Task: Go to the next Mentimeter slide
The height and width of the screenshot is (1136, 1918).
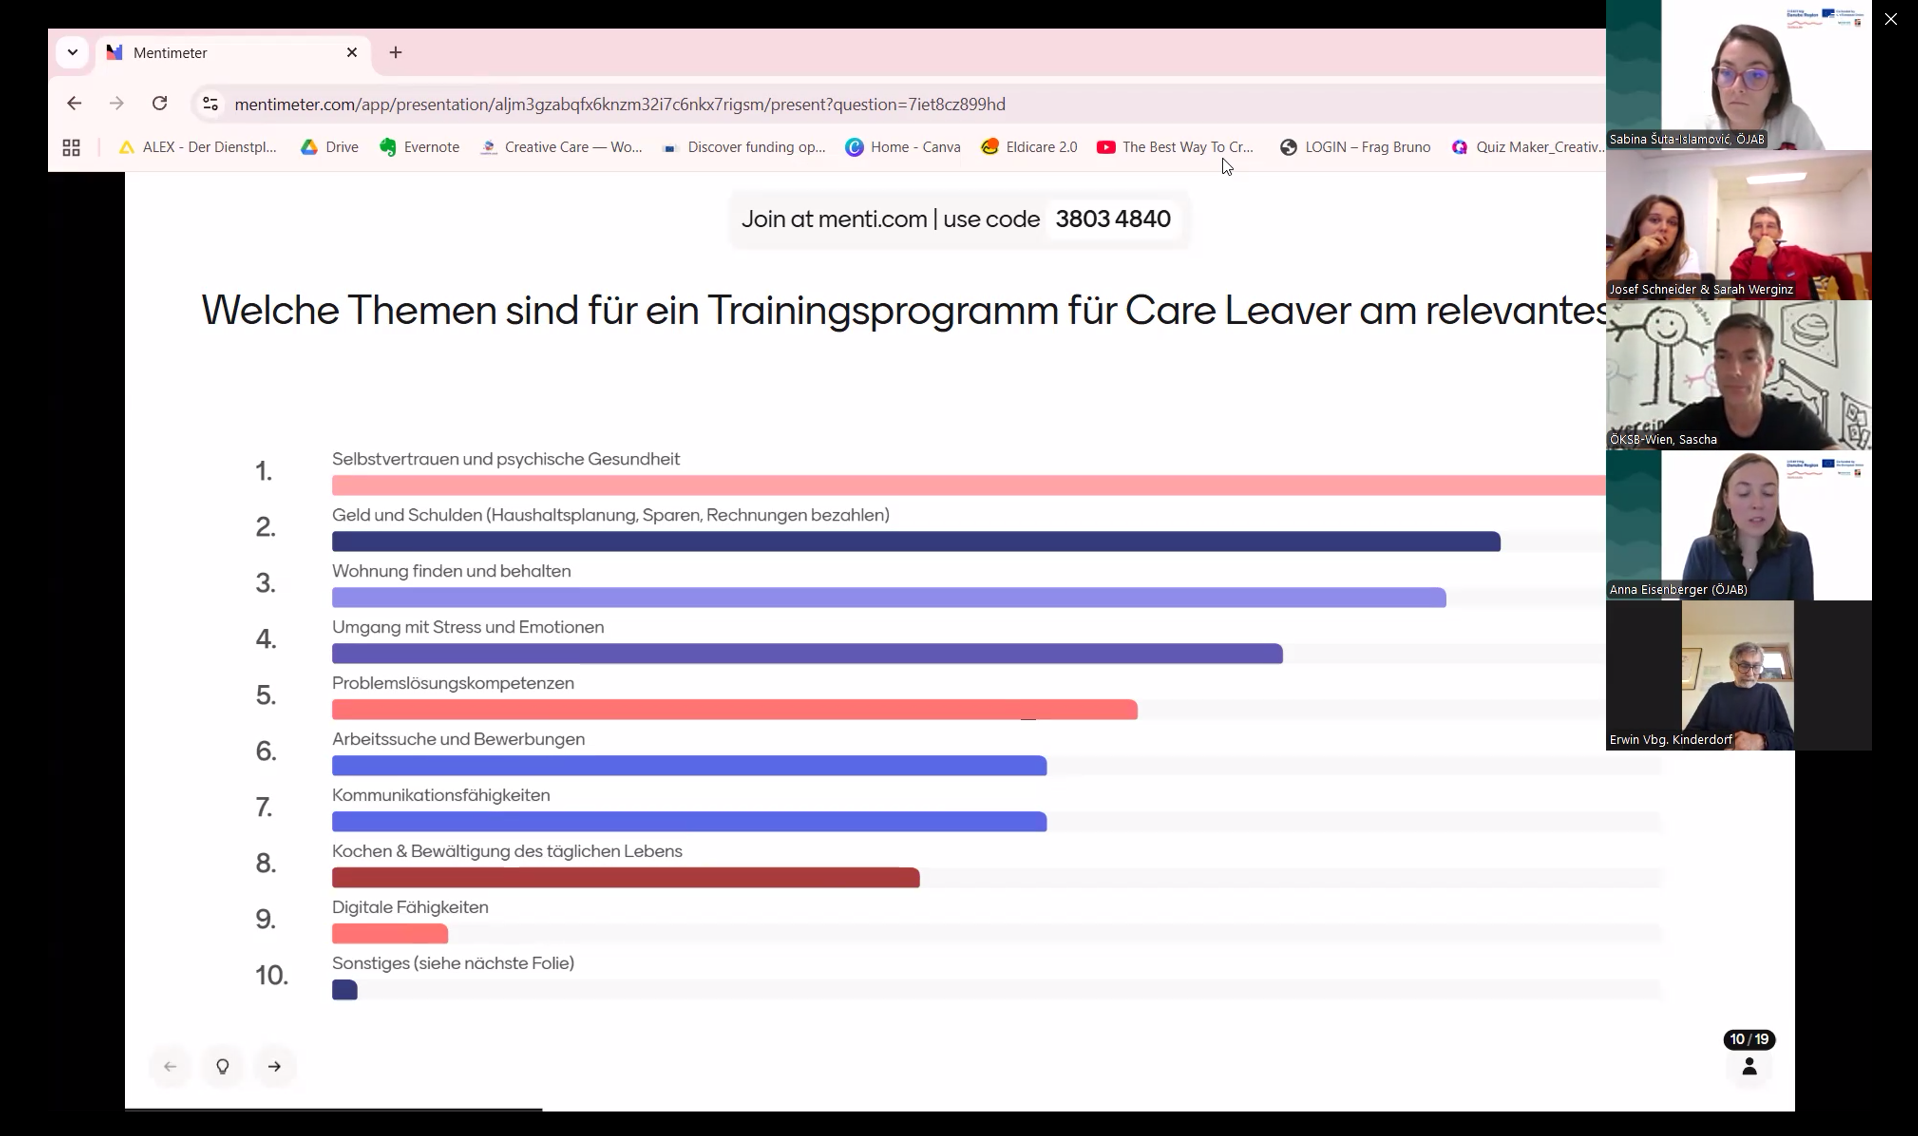Action: tap(274, 1066)
